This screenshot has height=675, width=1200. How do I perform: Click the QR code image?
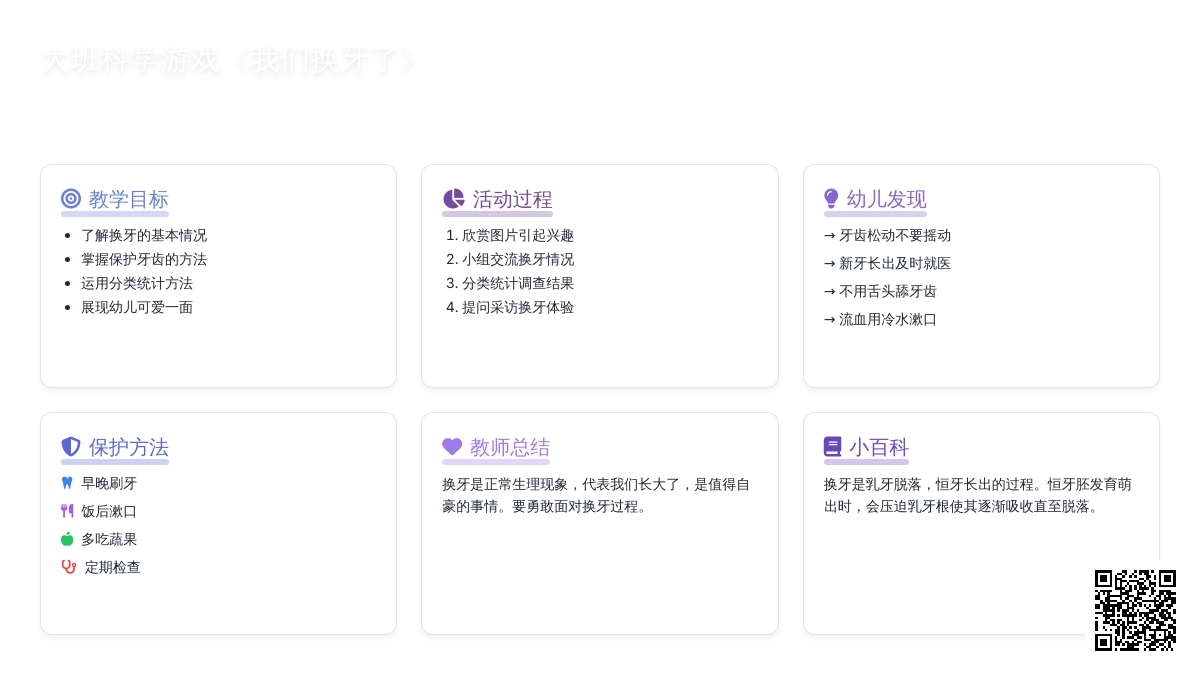[x=1135, y=610]
